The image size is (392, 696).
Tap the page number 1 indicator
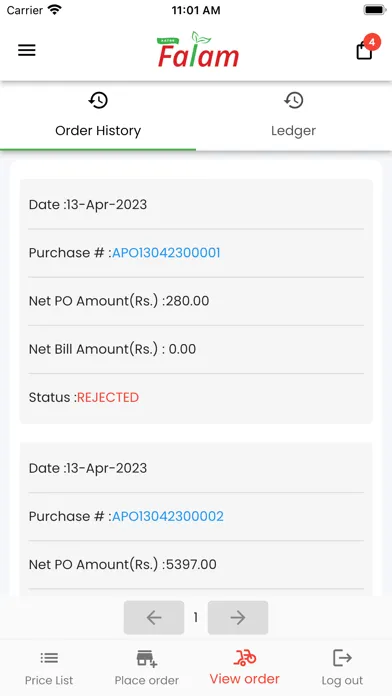coord(196,617)
